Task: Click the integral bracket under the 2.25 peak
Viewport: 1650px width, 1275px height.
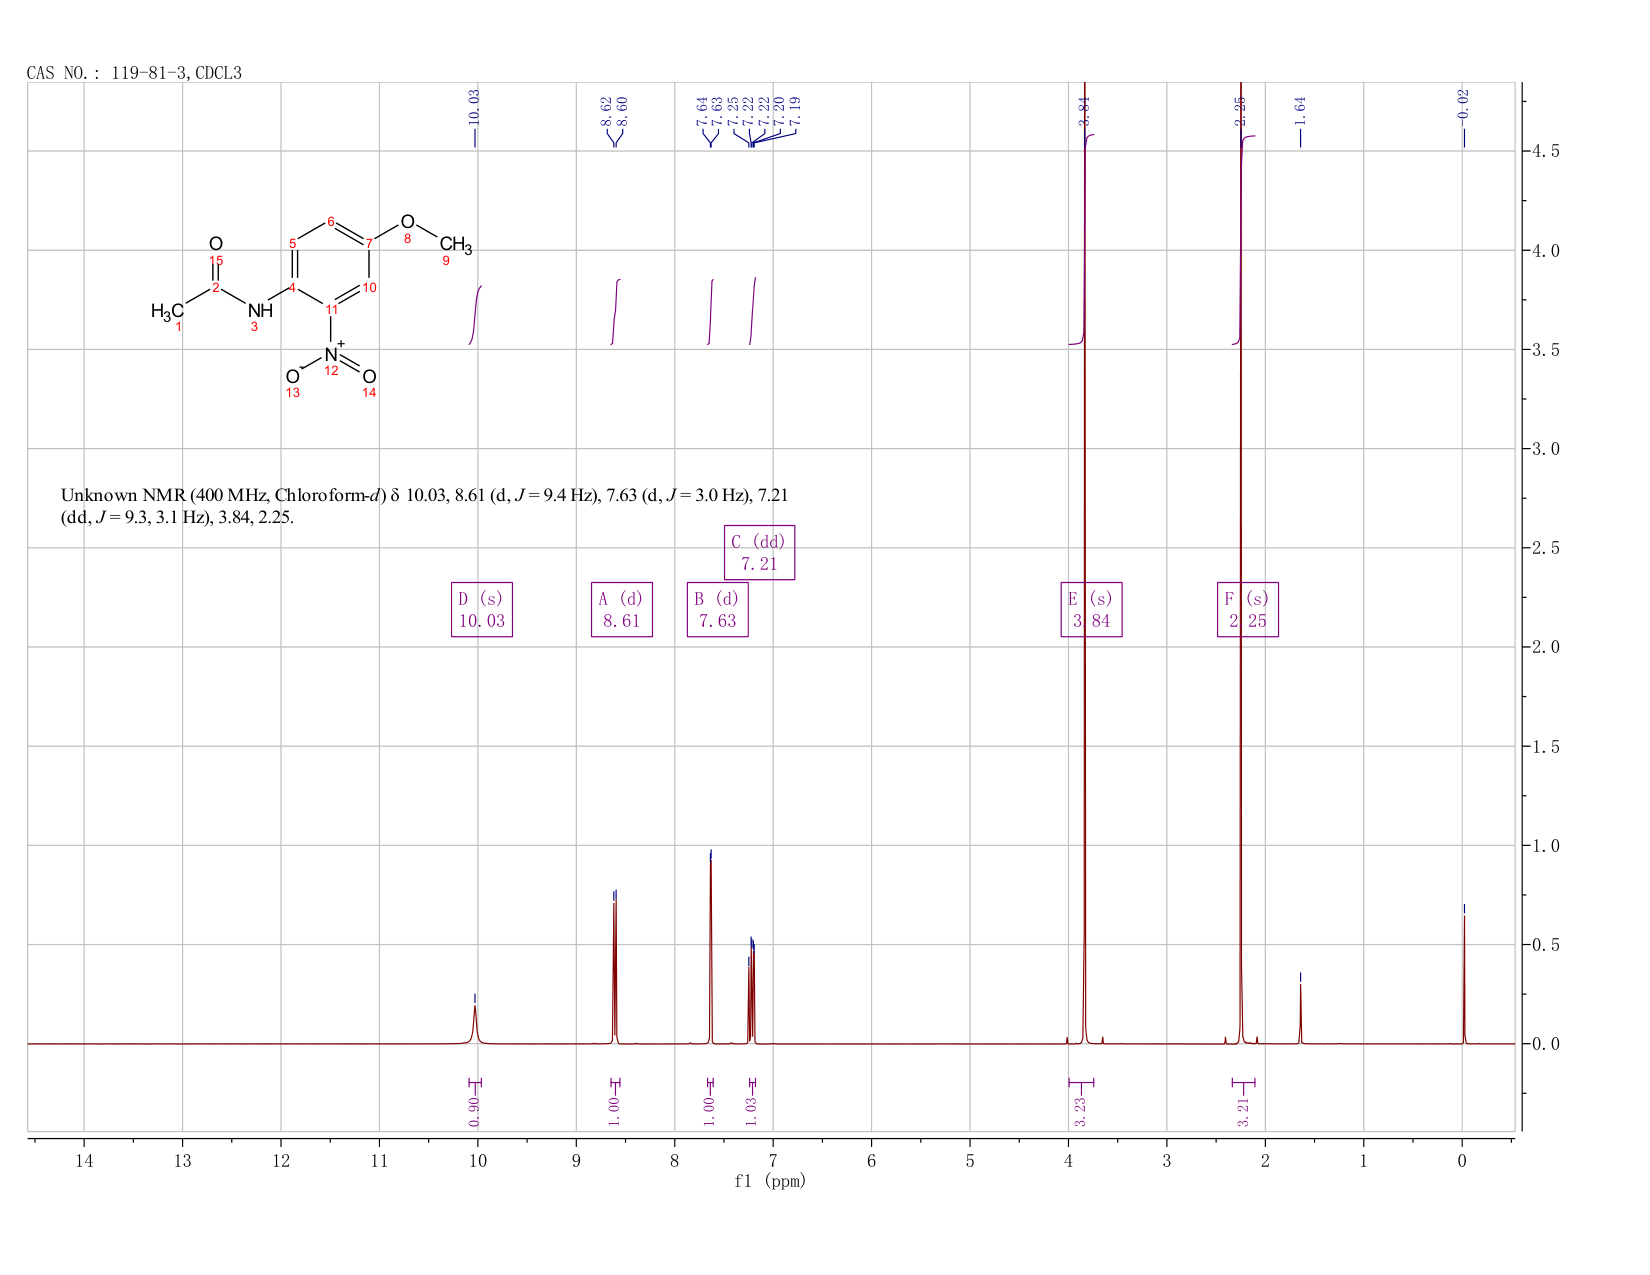Action: click(1243, 1082)
